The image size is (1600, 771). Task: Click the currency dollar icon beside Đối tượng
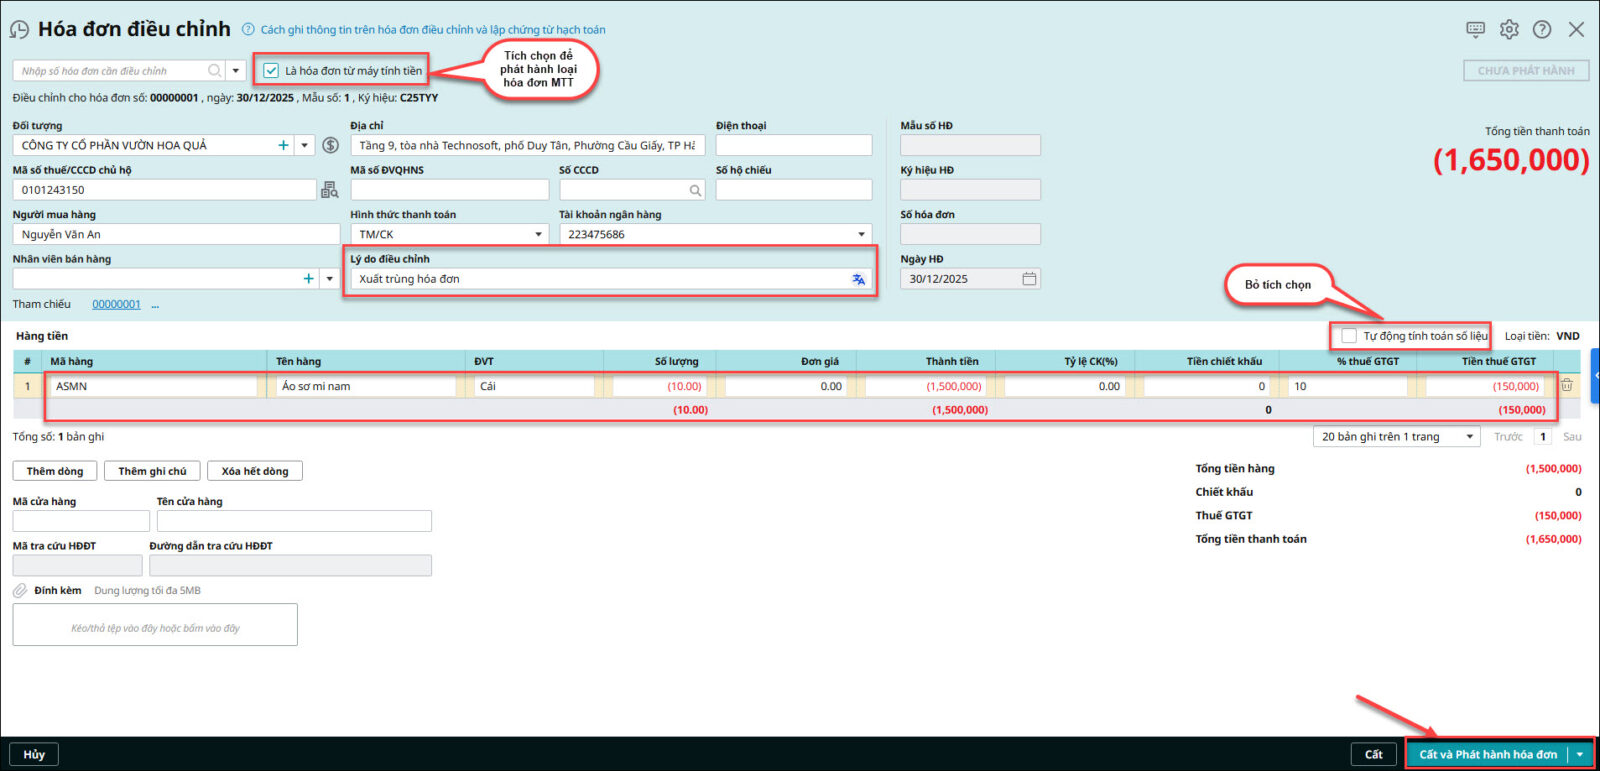click(331, 145)
